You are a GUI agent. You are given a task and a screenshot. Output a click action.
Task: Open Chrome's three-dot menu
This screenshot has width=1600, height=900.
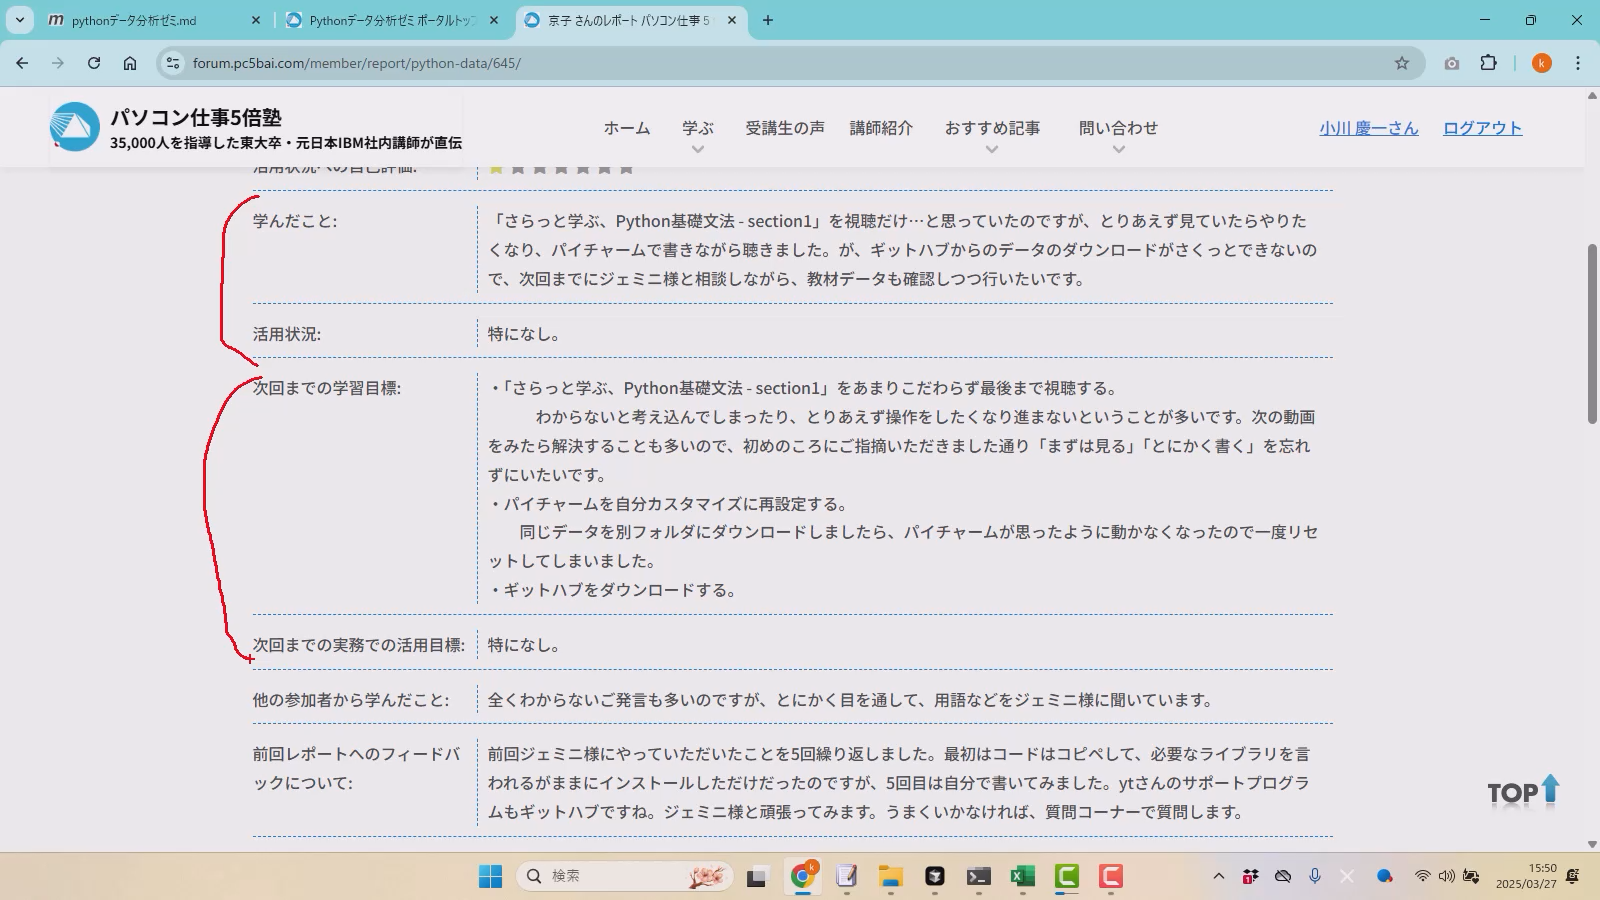click(1578, 63)
